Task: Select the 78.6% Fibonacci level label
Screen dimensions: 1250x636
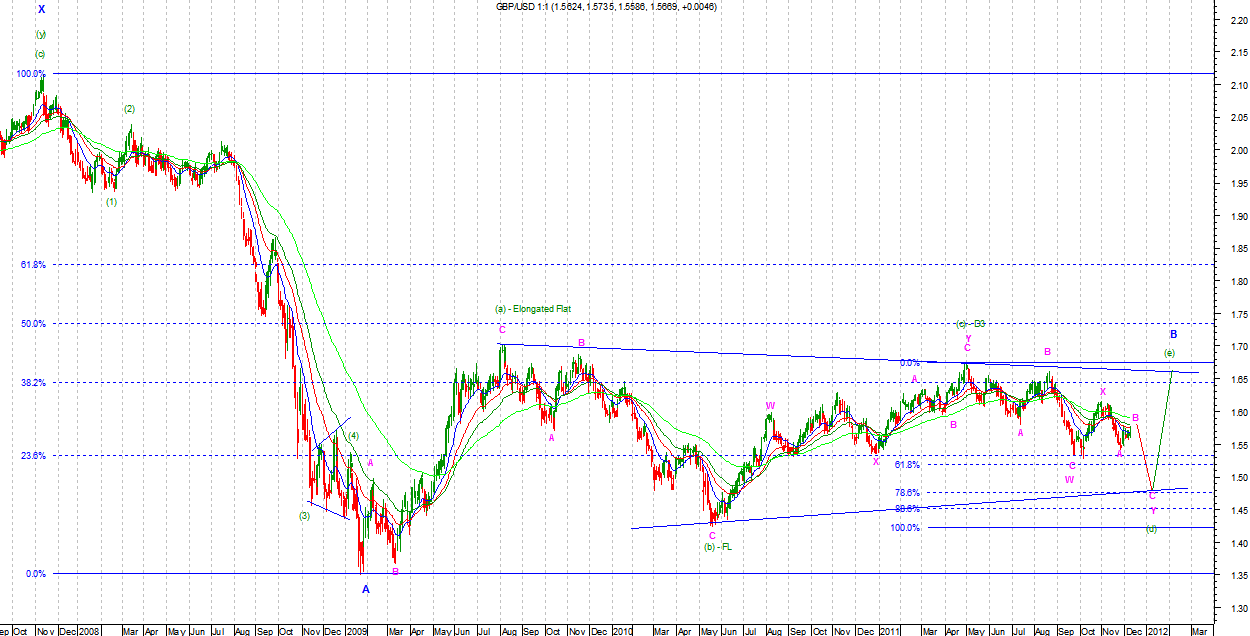Action: (x=907, y=493)
